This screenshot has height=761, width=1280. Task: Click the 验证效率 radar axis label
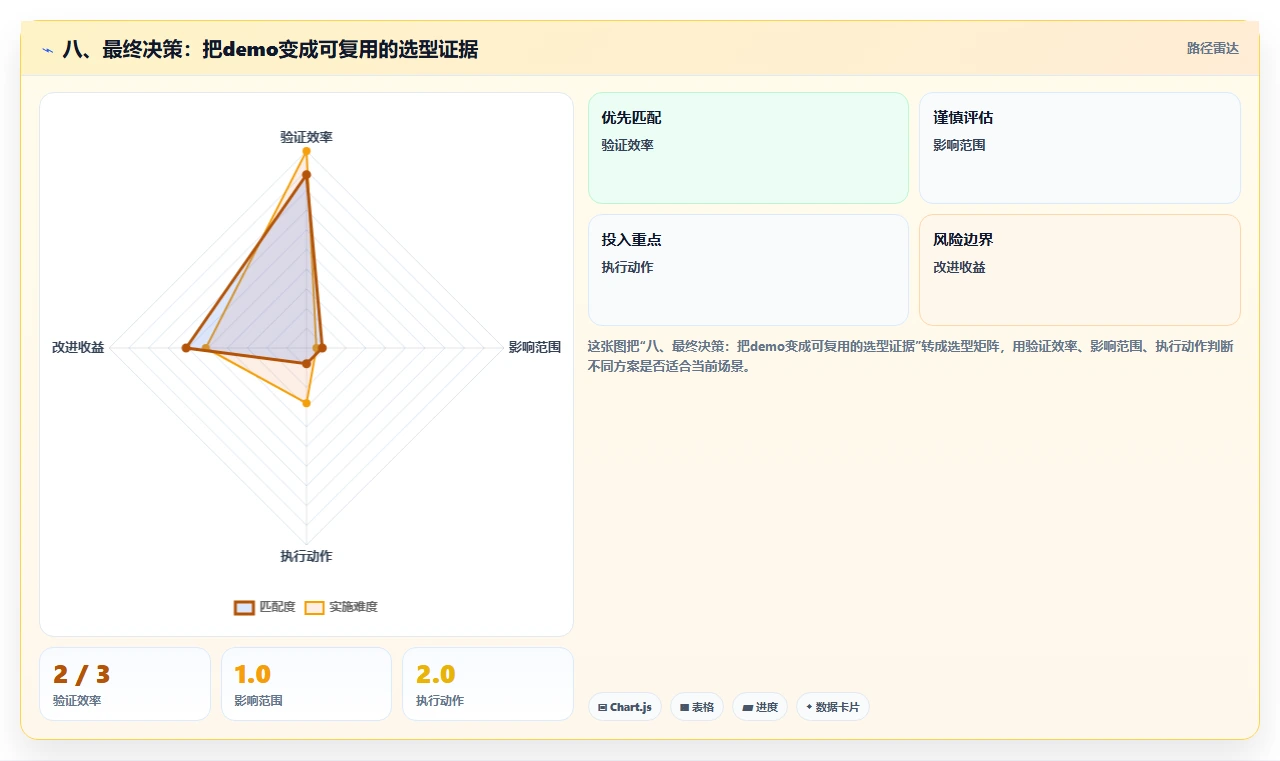[306, 137]
